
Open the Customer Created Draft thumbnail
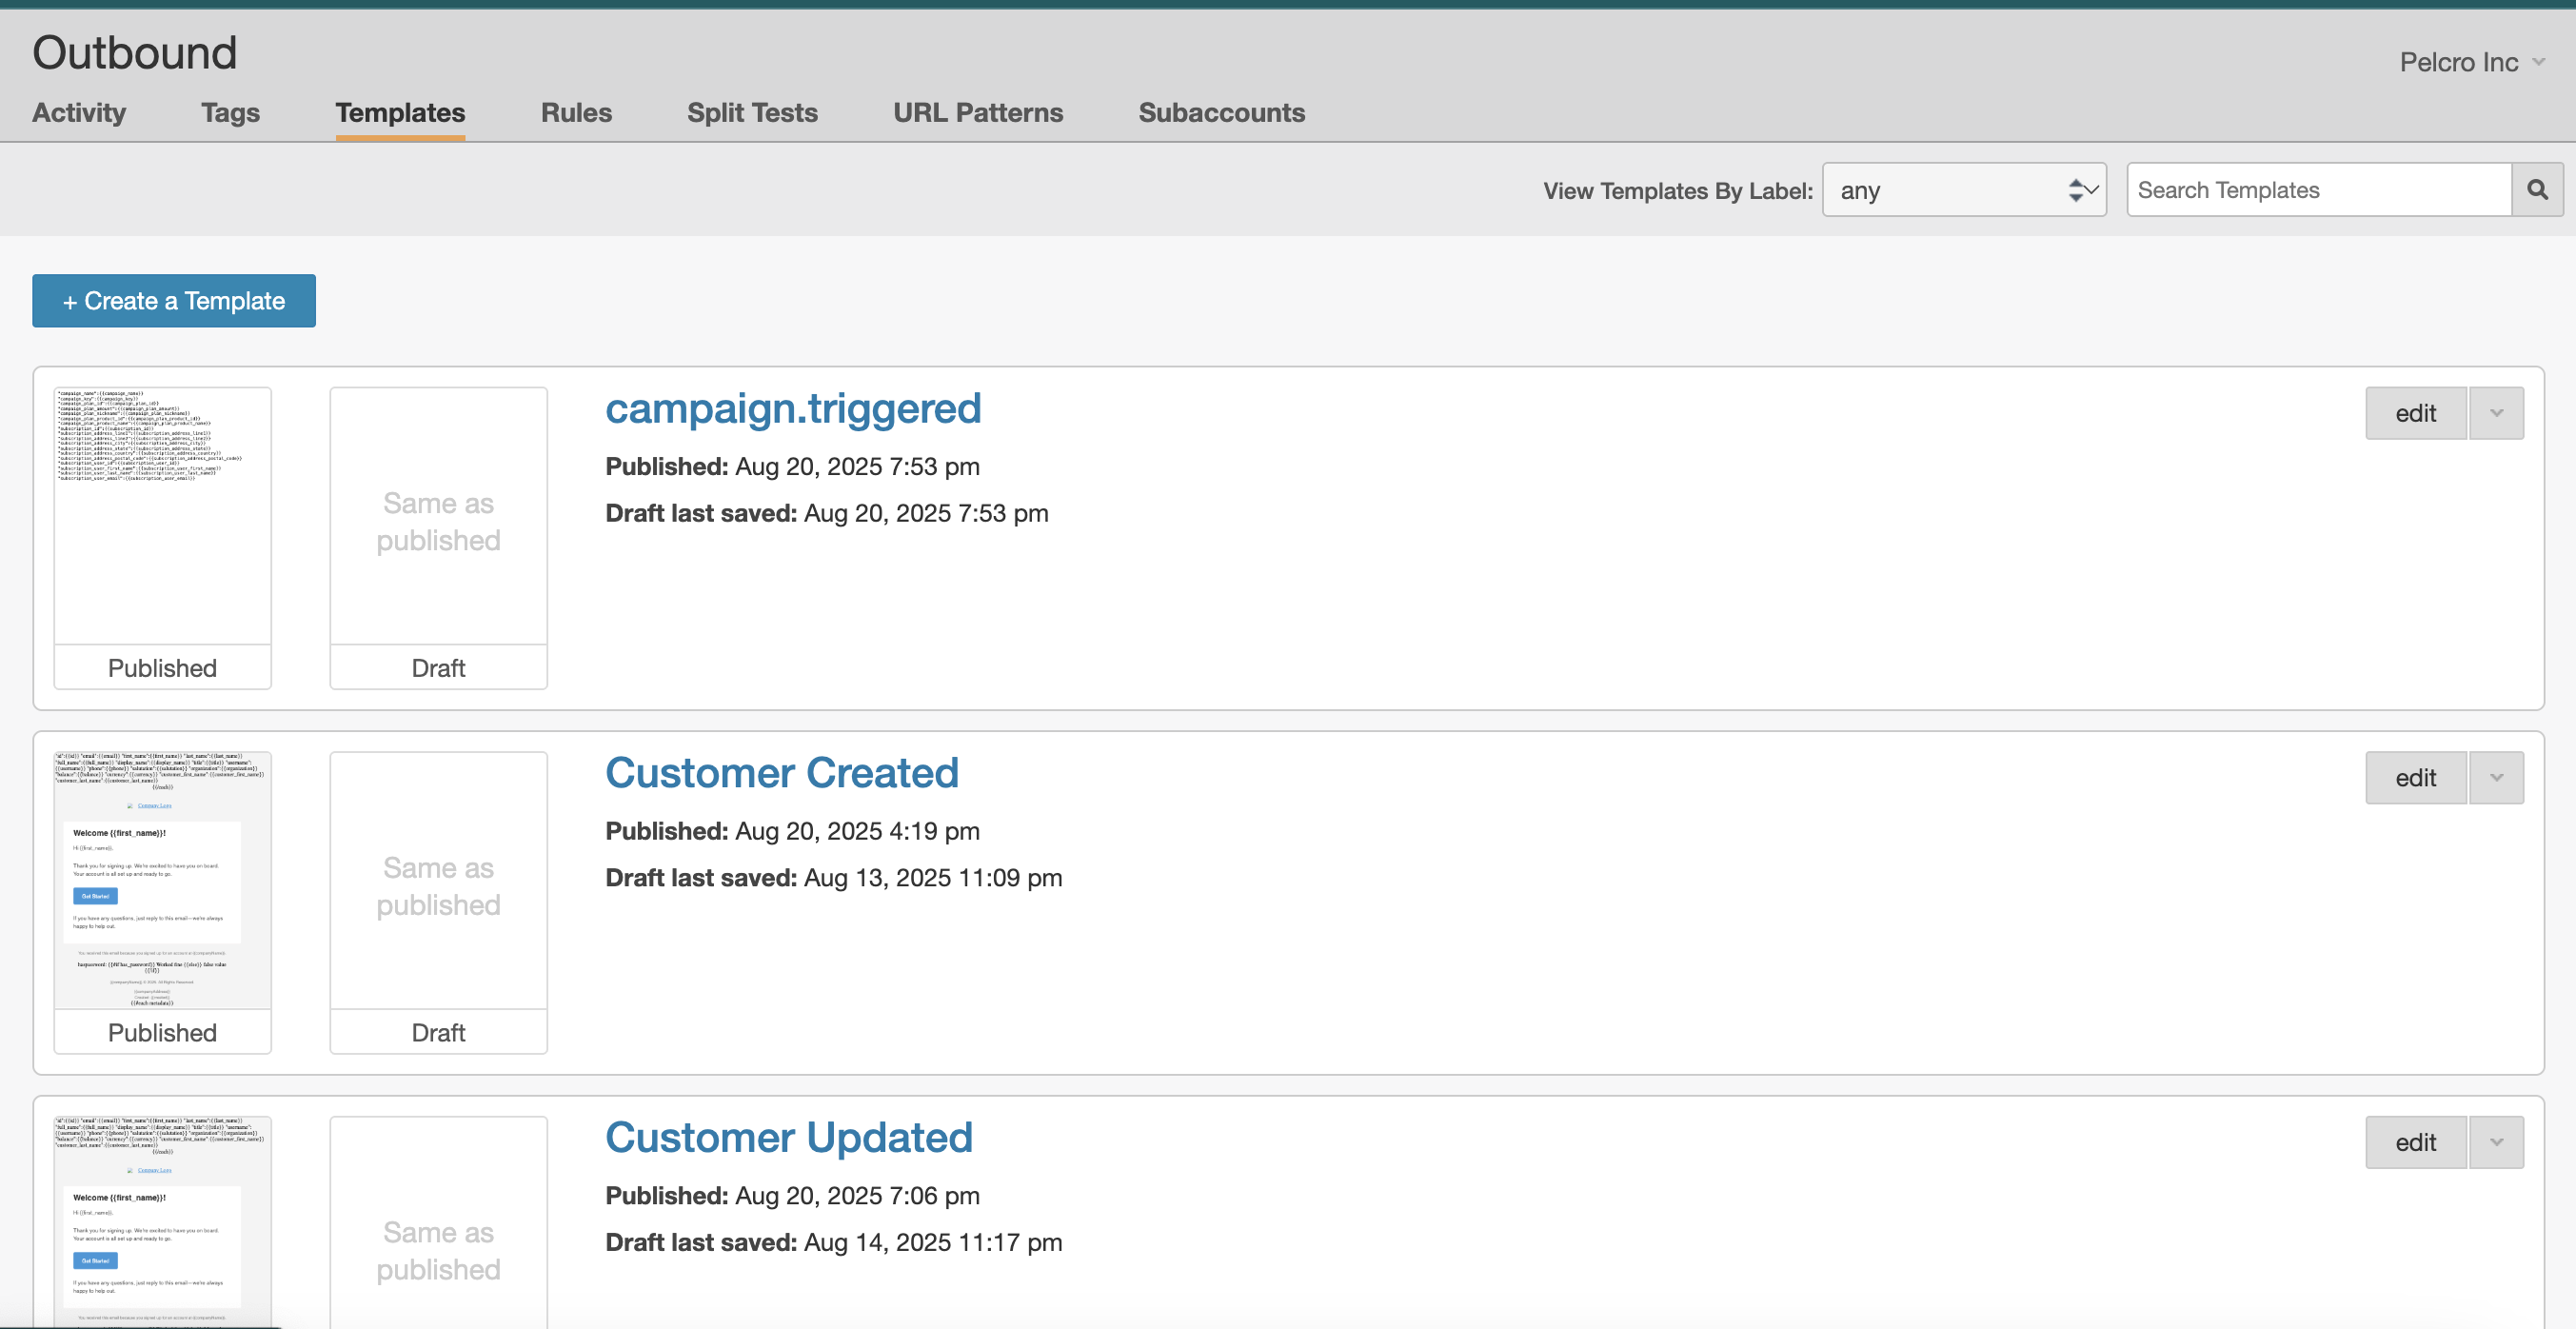tap(438, 903)
